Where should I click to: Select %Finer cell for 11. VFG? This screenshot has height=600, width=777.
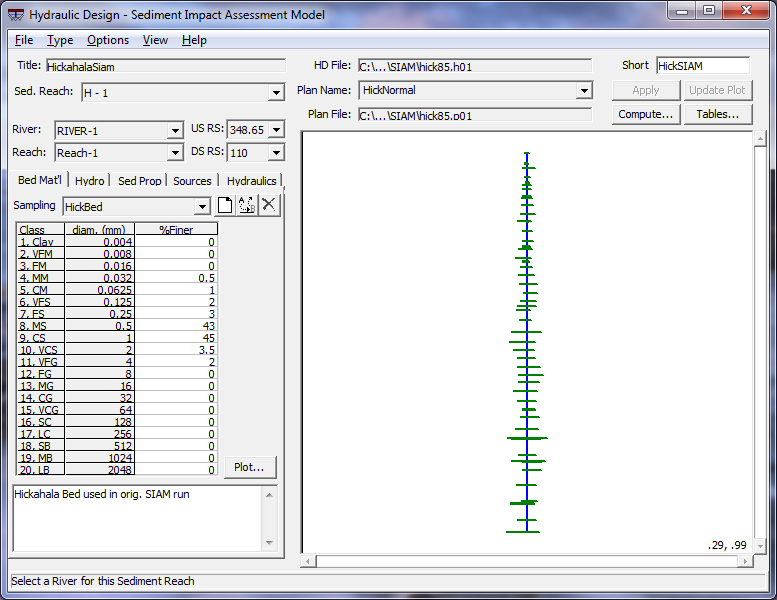tap(176, 362)
